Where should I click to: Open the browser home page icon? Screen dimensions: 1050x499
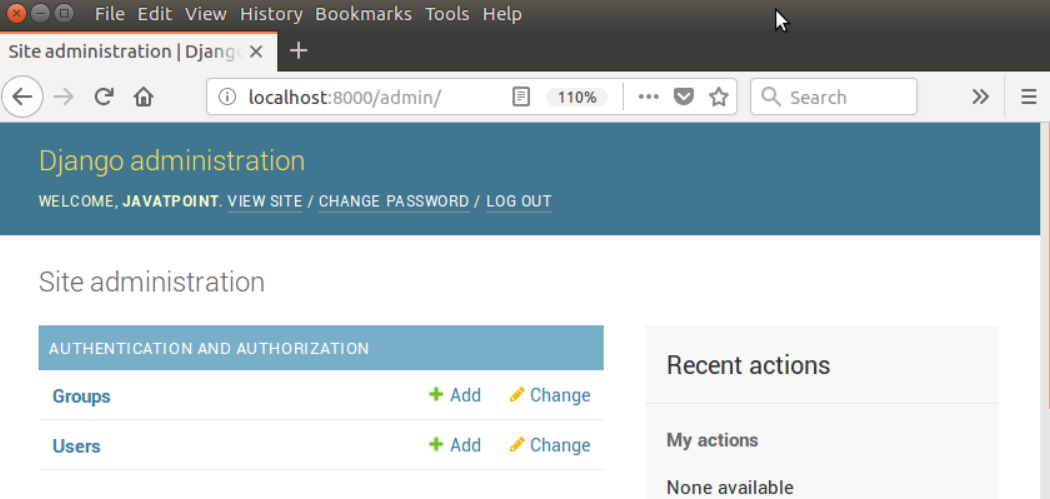click(143, 97)
